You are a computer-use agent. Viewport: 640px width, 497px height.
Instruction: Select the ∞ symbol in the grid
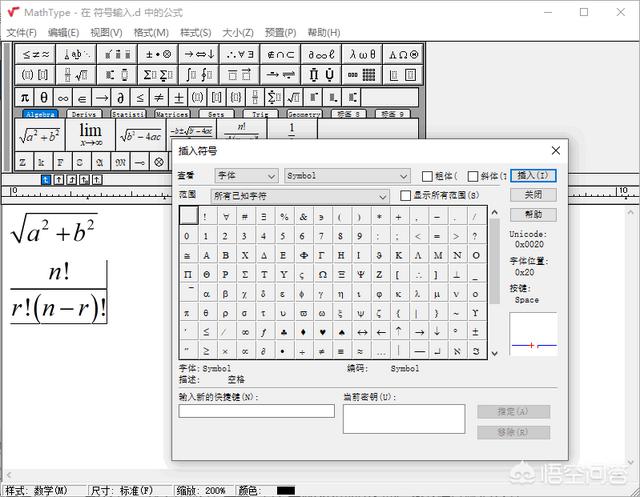pos(245,332)
